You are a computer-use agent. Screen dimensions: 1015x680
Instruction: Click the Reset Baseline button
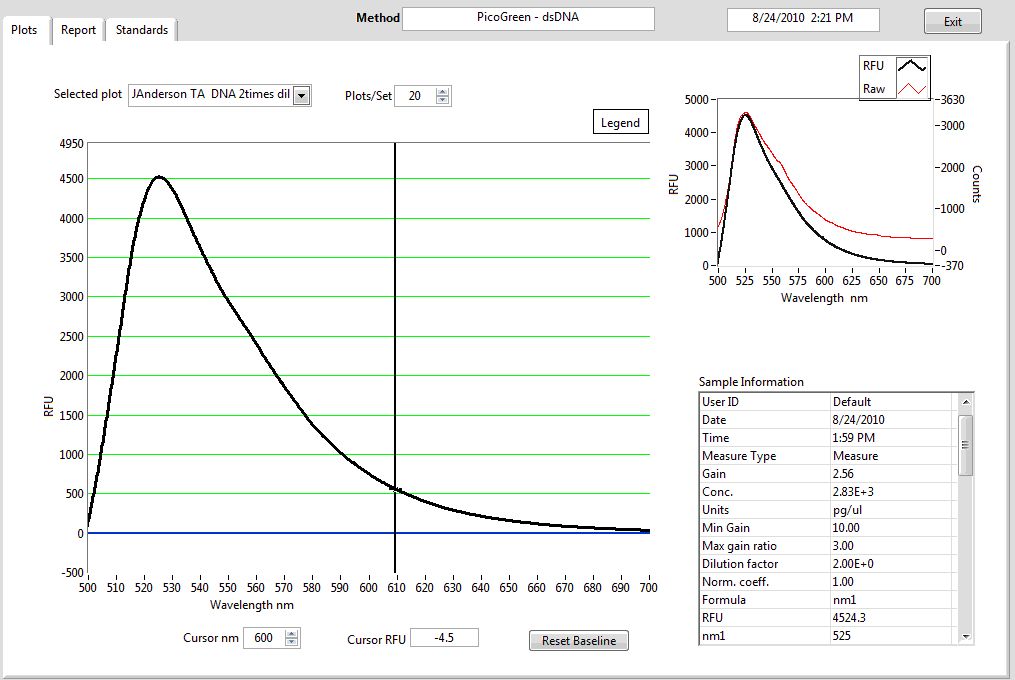coord(579,641)
